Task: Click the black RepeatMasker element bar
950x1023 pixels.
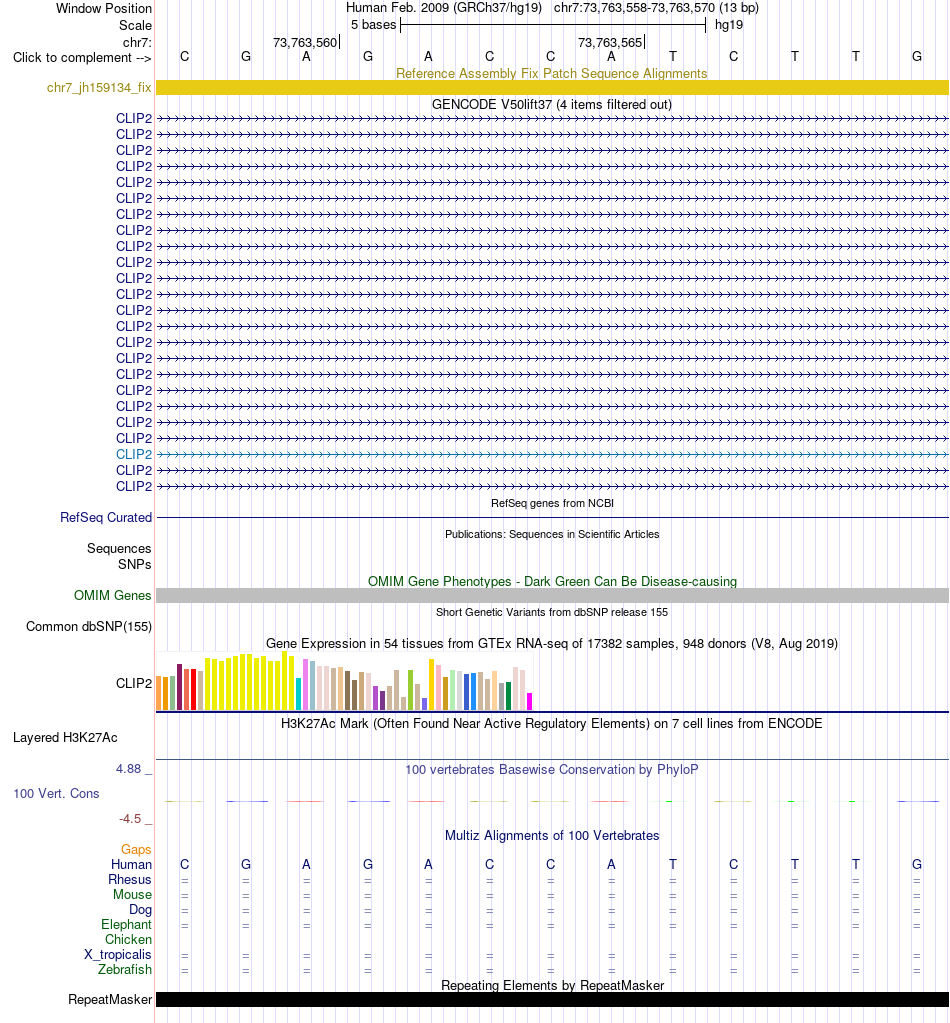Action: click(x=552, y=1000)
